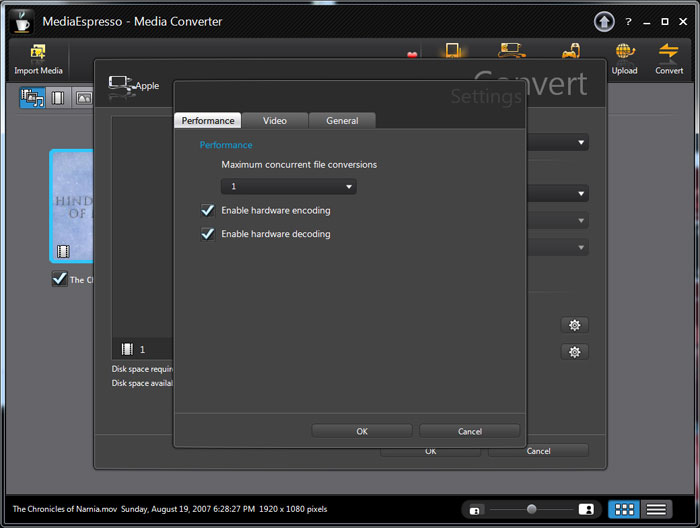Select the tablet device icon in toolbar
The height and width of the screenshot is (528, 700).
[453, 50]
